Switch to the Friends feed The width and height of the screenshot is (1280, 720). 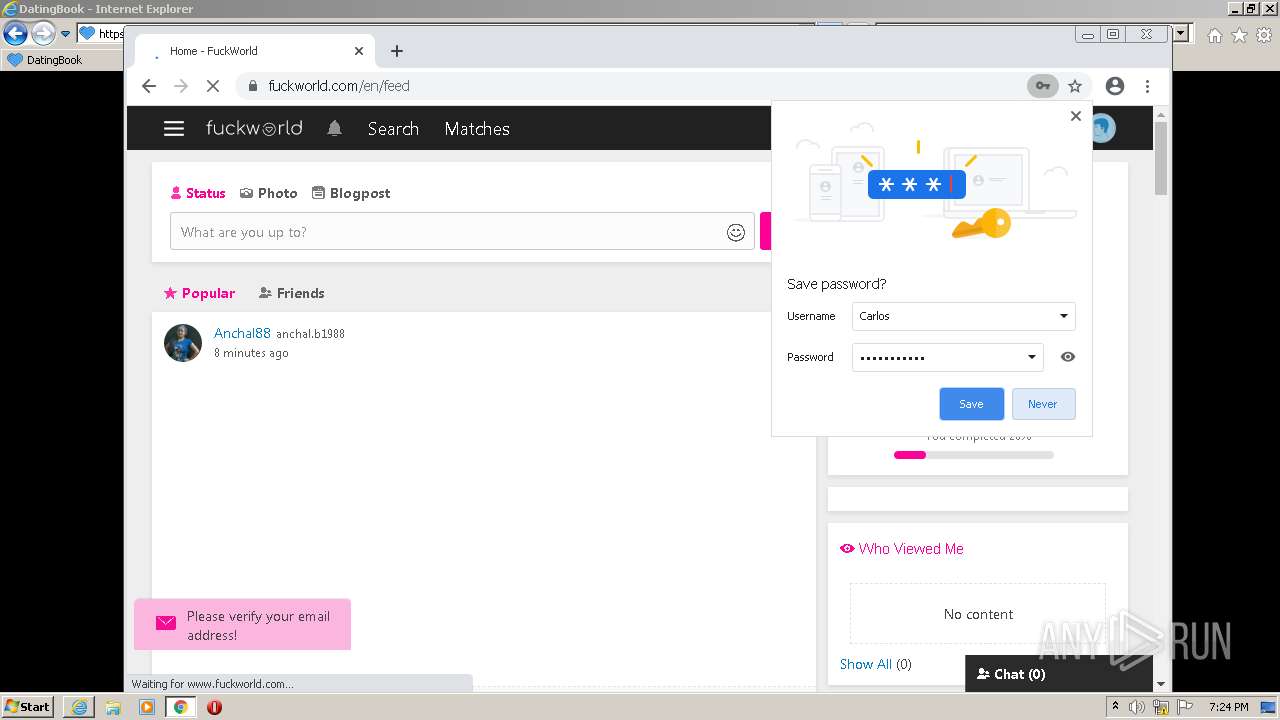click(x=292, y=293)
